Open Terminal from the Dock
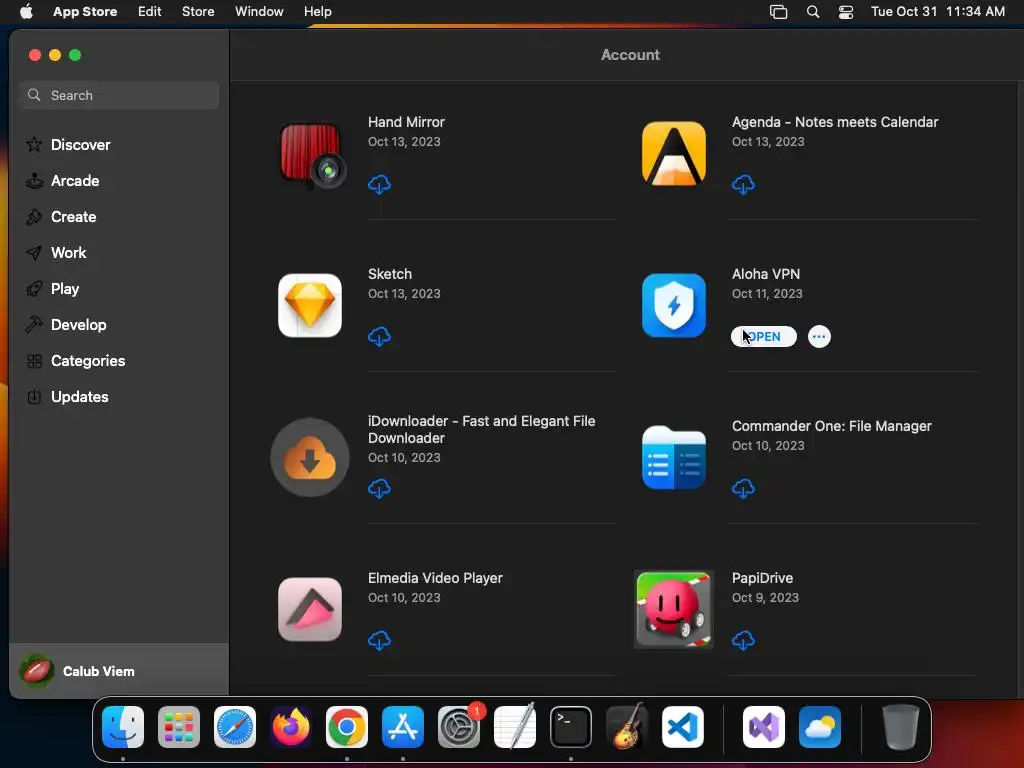The image size is (1024, 768). point(571,726)
